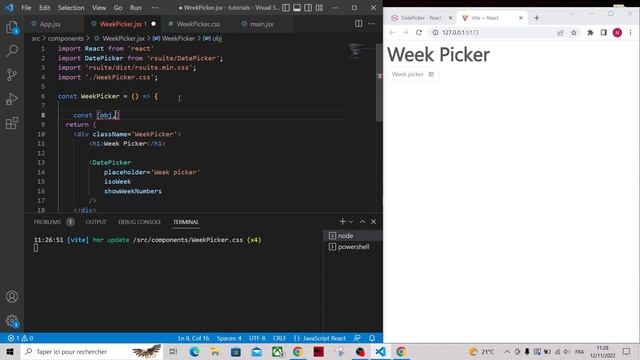Reload the Chrome page
Viewport: 640px width, 360px height.
click(x=419, y=32)
